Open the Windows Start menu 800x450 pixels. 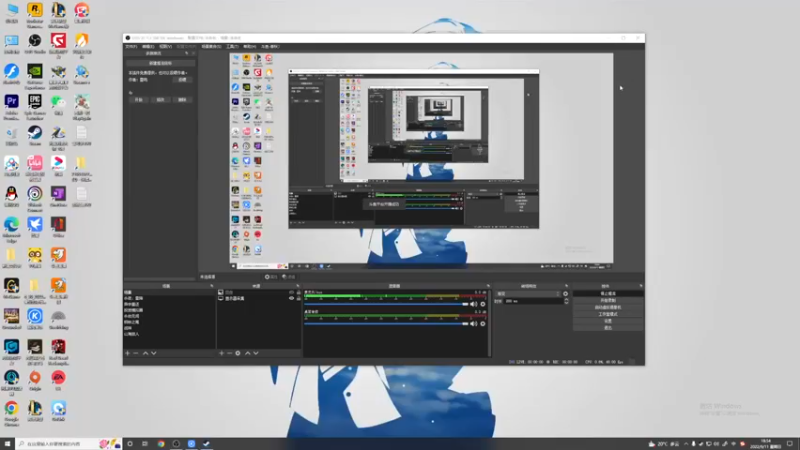coord(7,444)
